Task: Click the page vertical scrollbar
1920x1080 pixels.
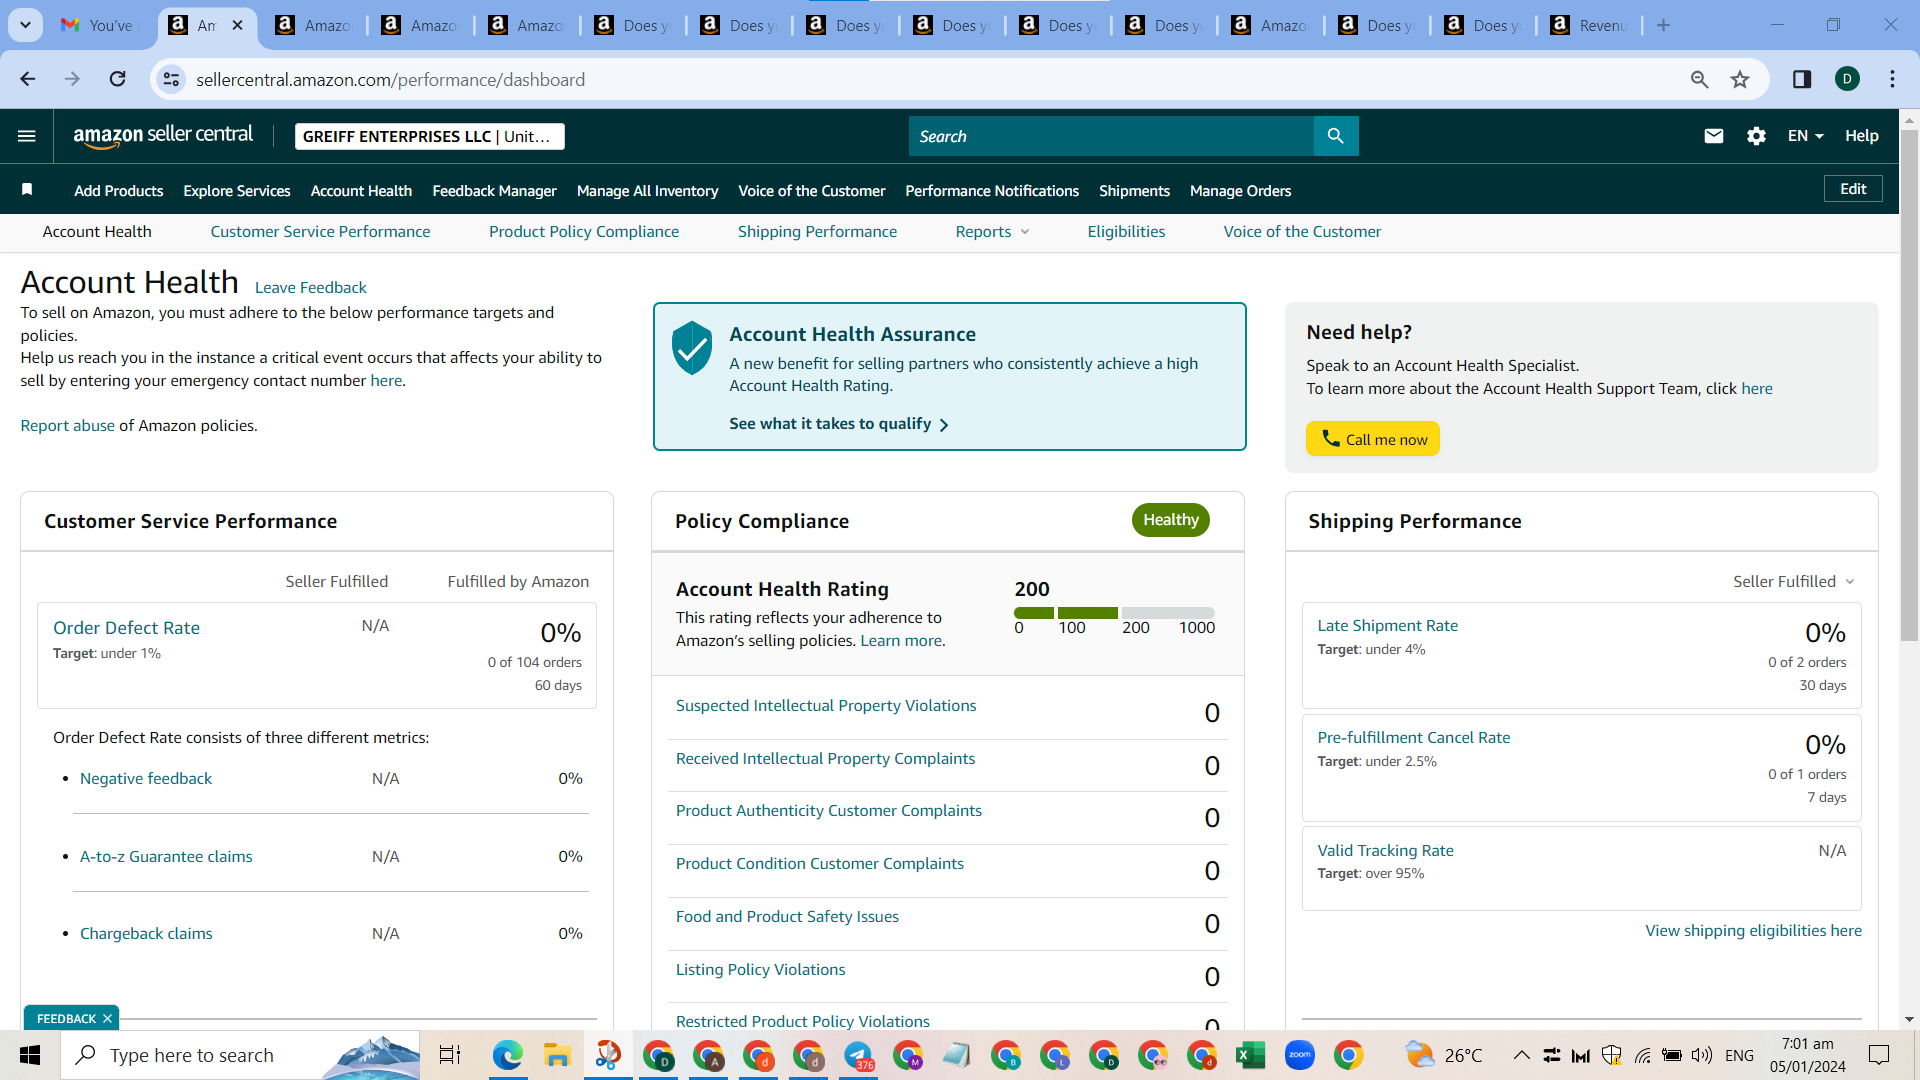Action: point(1909,385)
